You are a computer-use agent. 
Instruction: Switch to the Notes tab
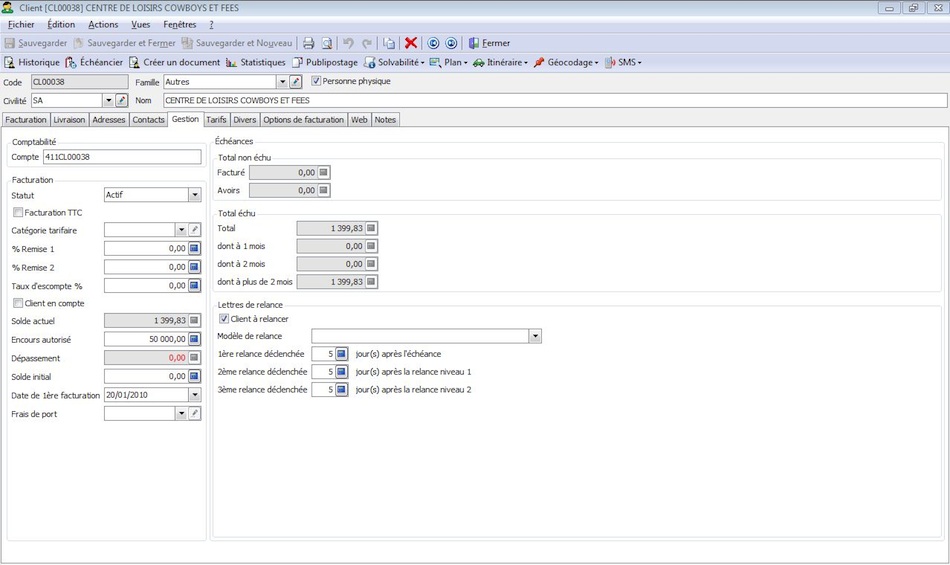click(x=385, y=120)
